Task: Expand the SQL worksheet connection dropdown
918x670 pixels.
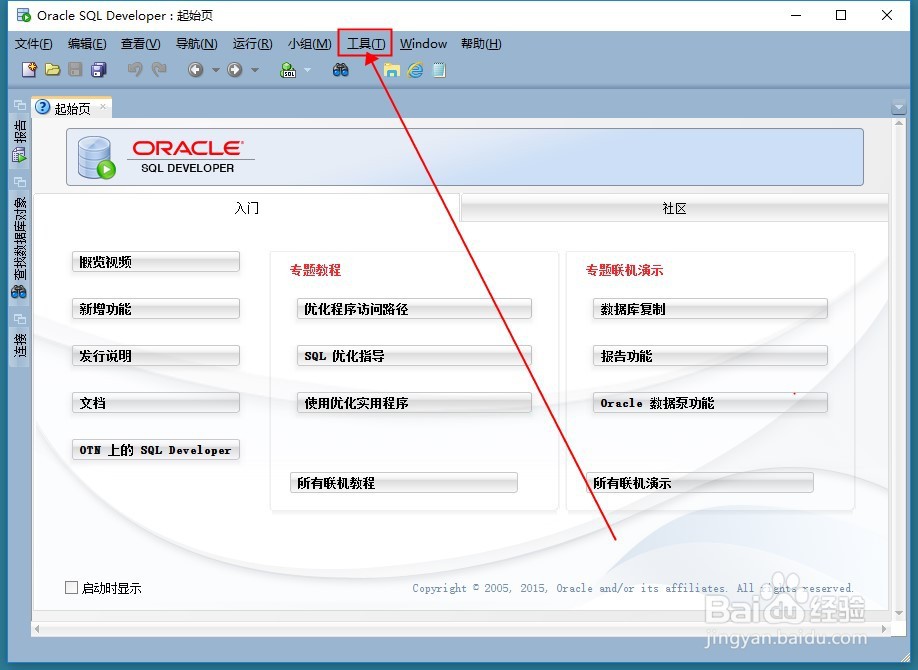Action: click(307, 70)
